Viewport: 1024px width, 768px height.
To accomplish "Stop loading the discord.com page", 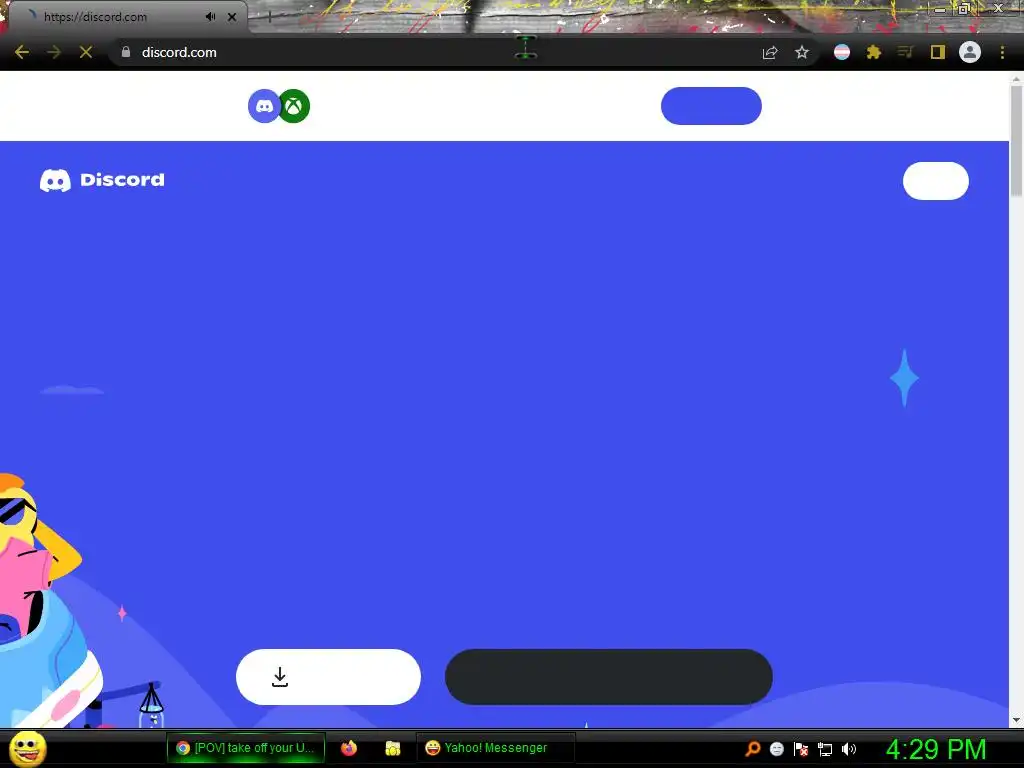I will point(86,52).
